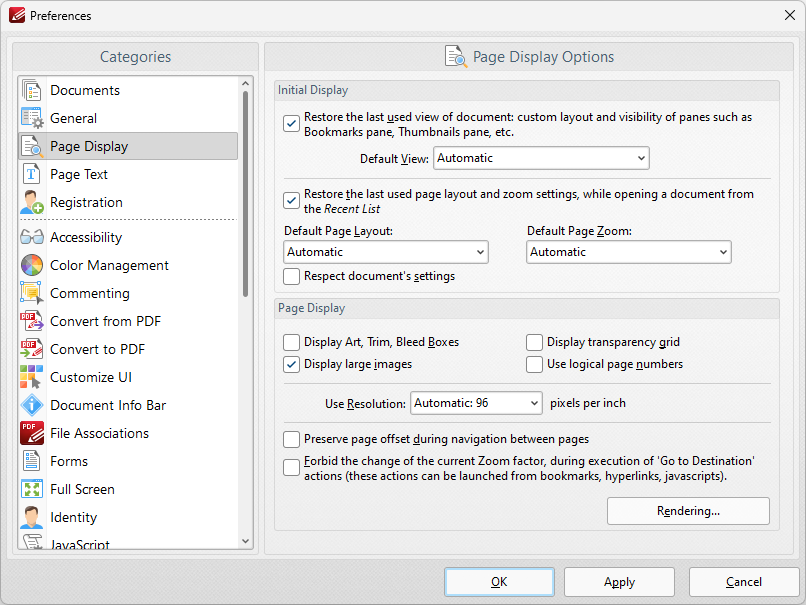Open the Convert to PDF category
The width and height of the screenshot is (806, 605).
tap(129, 349)
